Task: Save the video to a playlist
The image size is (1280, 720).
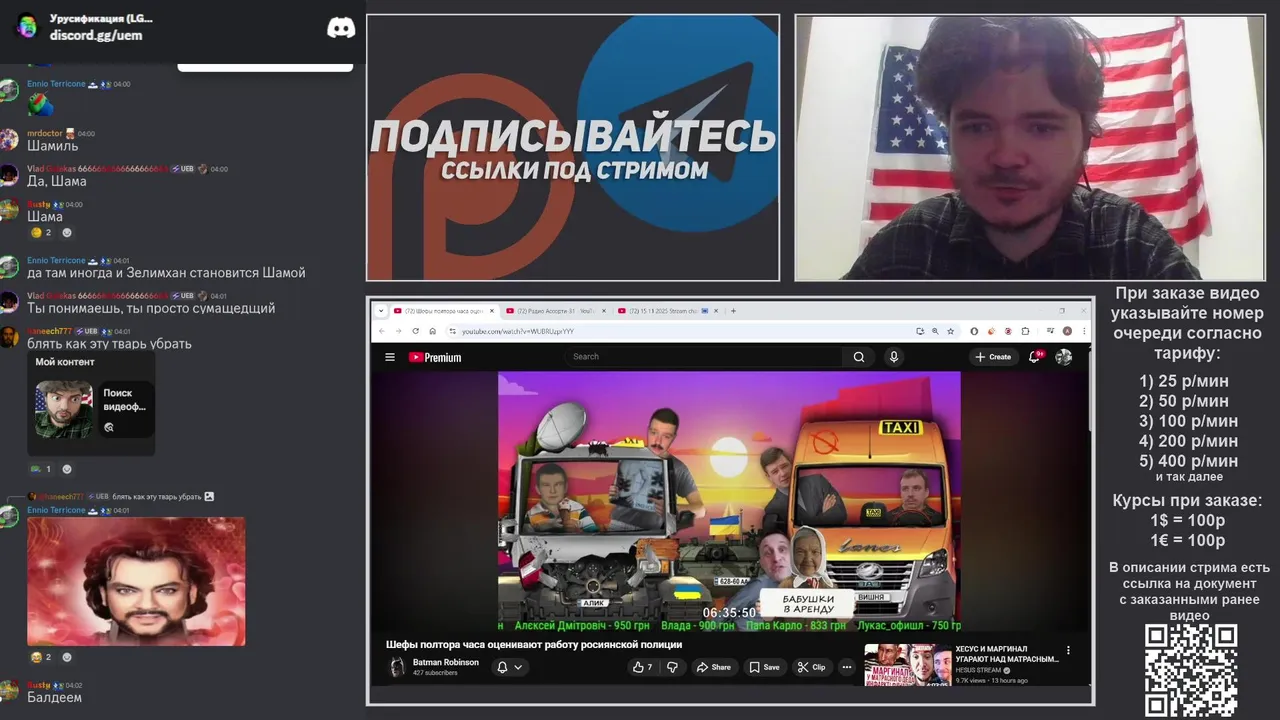Action: coord(764,667)
